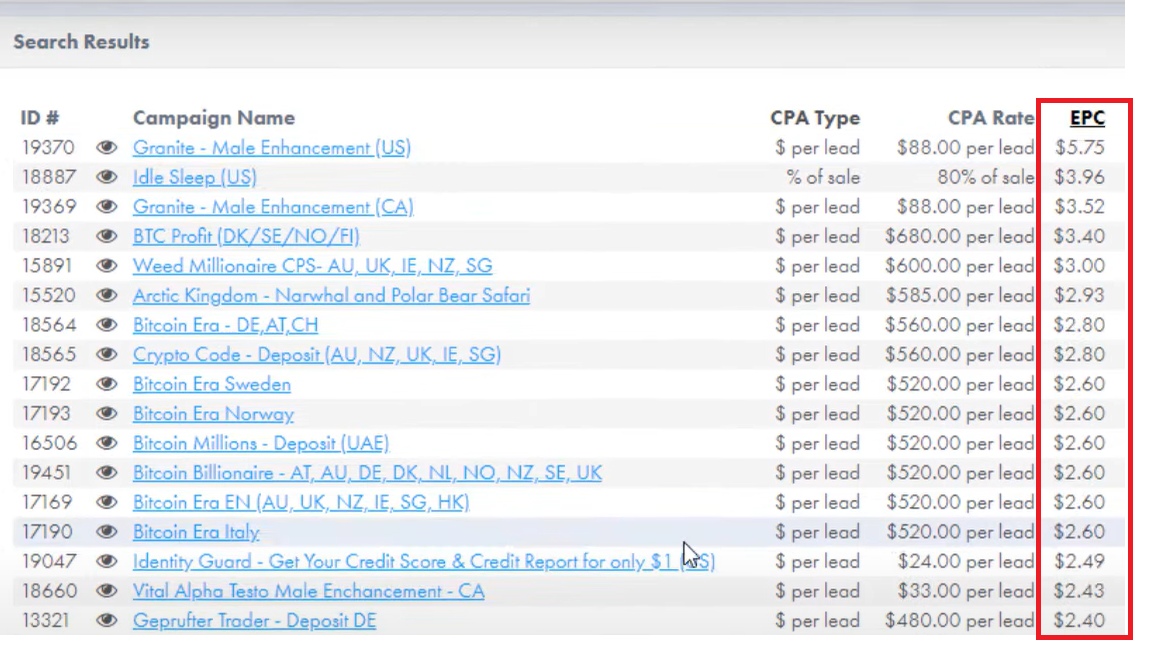
Task: Preview Geprufter Trader - Deposit DE eye icon
Action: 107,620
